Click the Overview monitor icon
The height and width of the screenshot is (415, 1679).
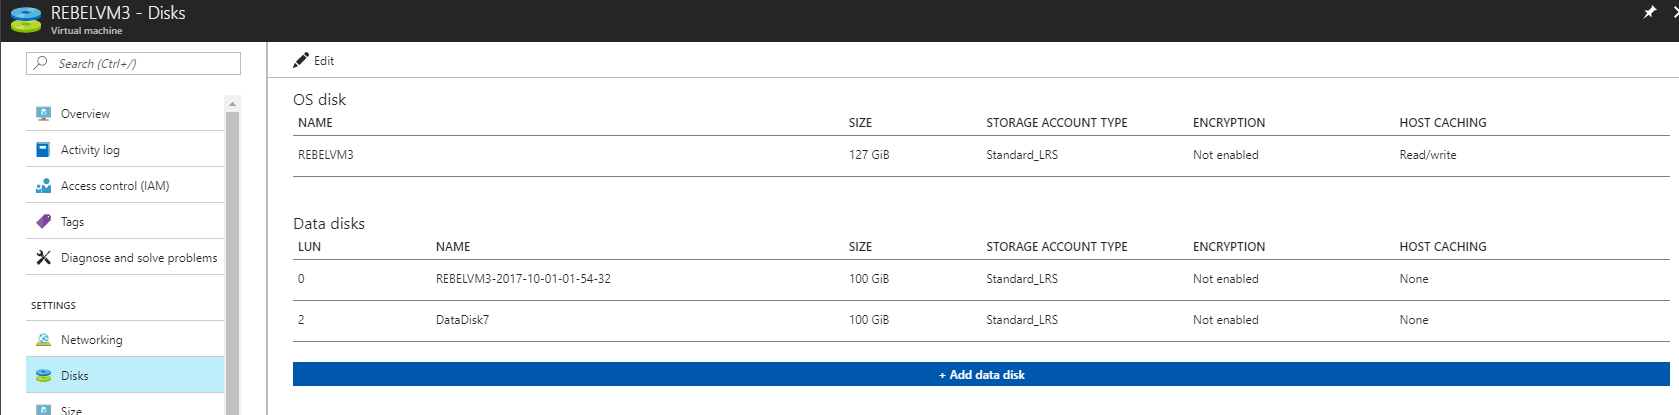[43, 113]
